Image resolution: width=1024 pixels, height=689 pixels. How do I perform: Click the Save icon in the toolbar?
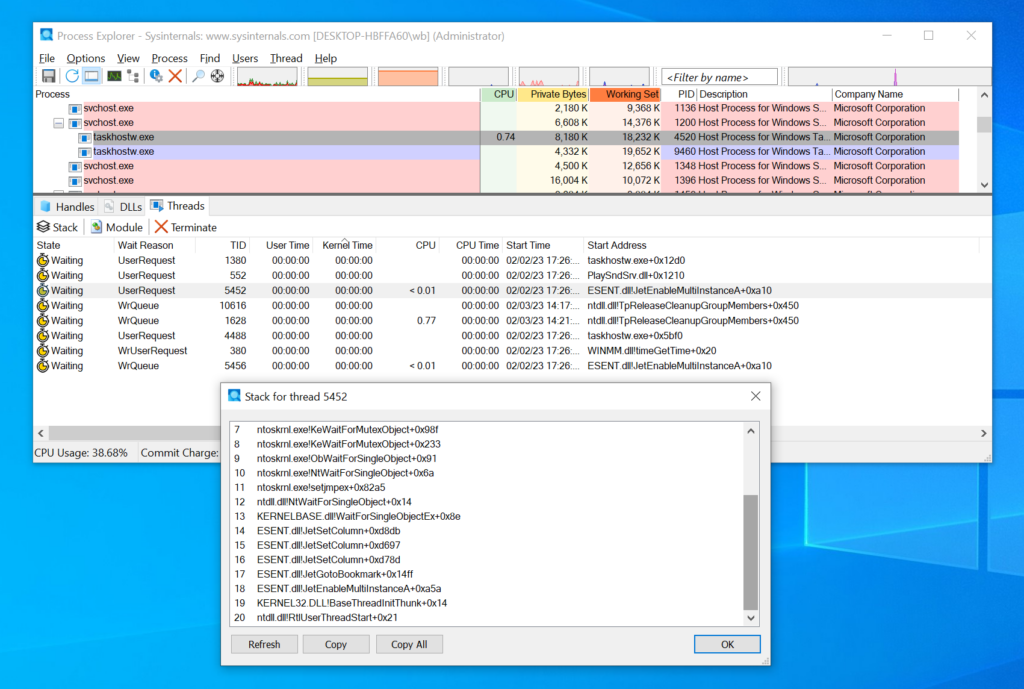48,76
